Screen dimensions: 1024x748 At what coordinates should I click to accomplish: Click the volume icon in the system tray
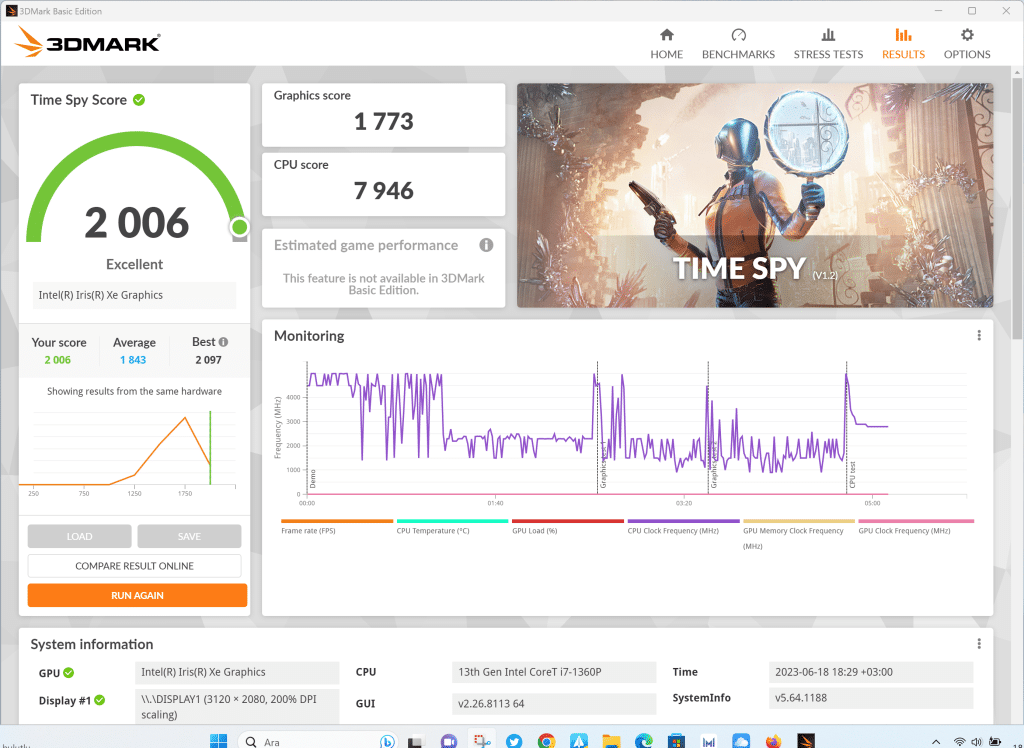click(x=976, y=741)
